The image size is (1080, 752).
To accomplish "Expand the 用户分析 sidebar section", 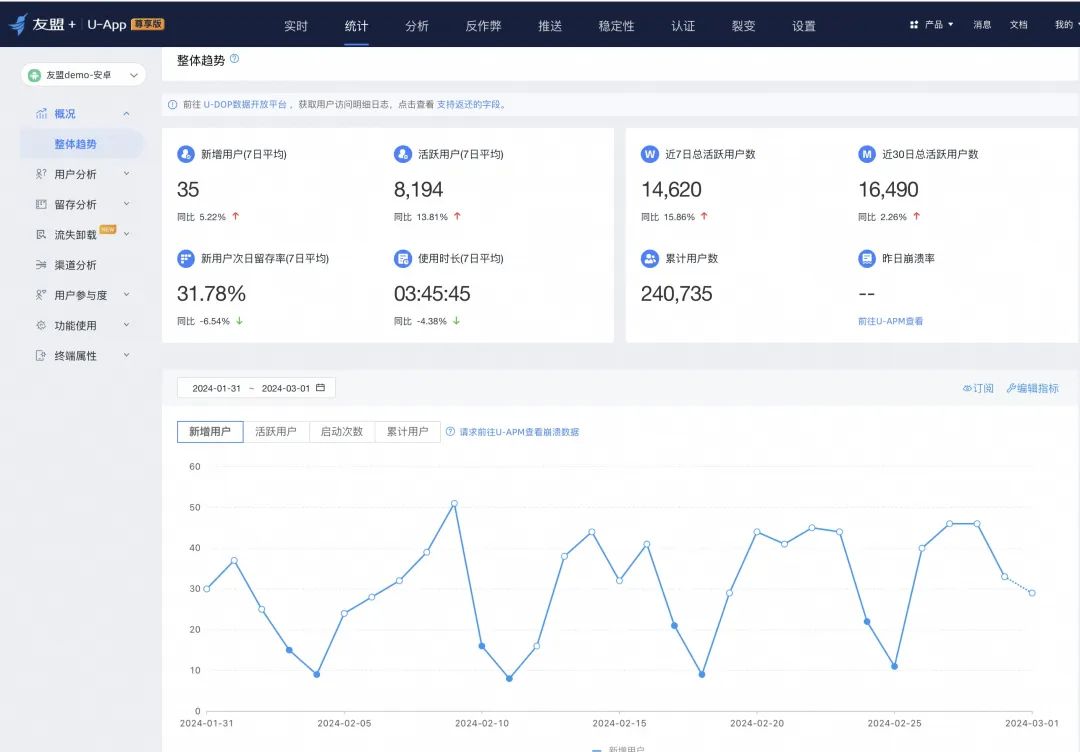I will [126, 174].
